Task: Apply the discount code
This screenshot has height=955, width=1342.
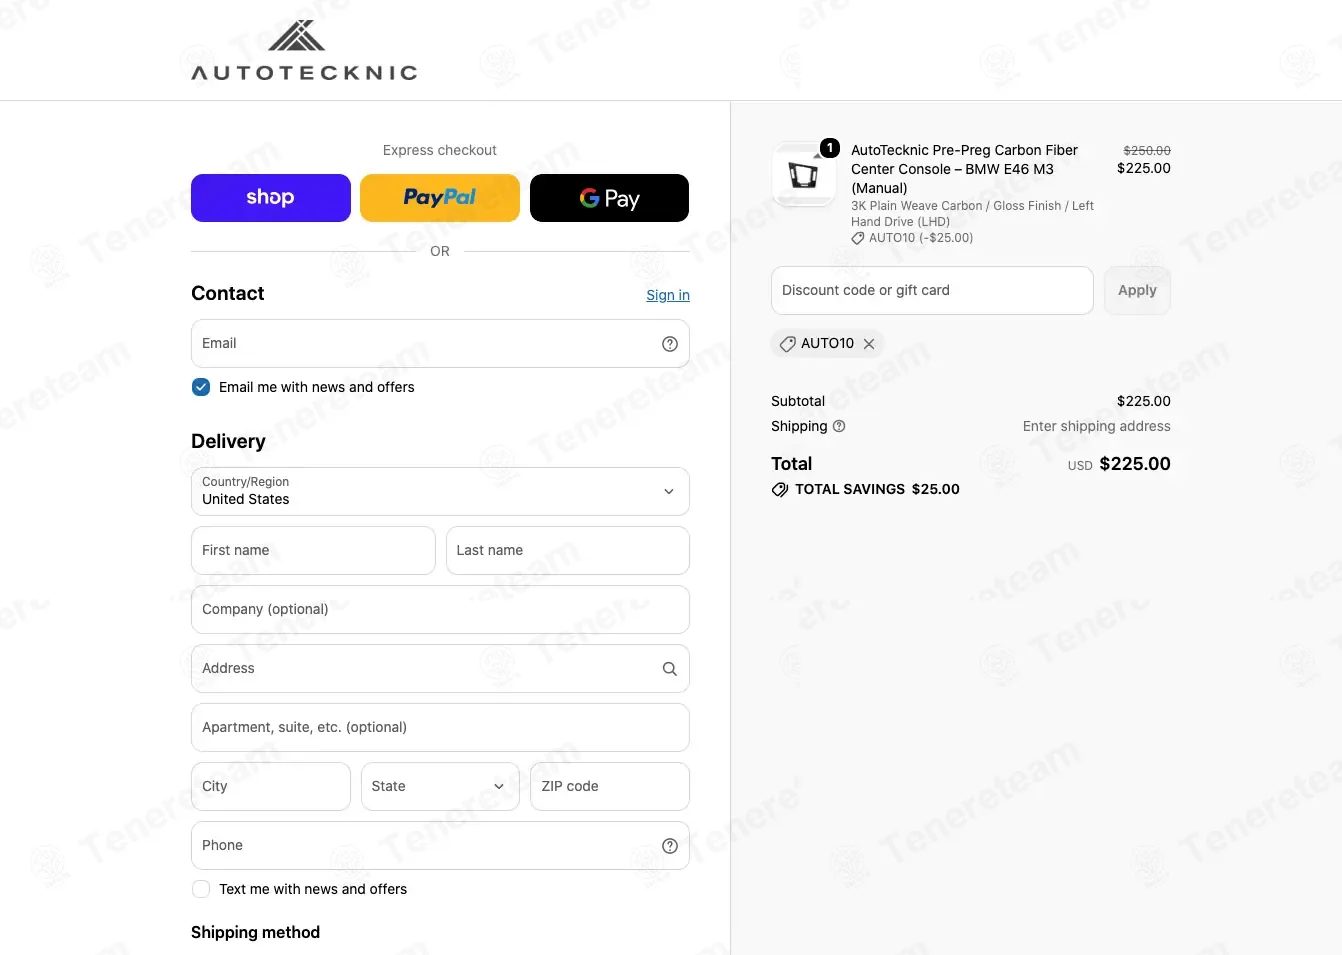Action: [1137, 290]
